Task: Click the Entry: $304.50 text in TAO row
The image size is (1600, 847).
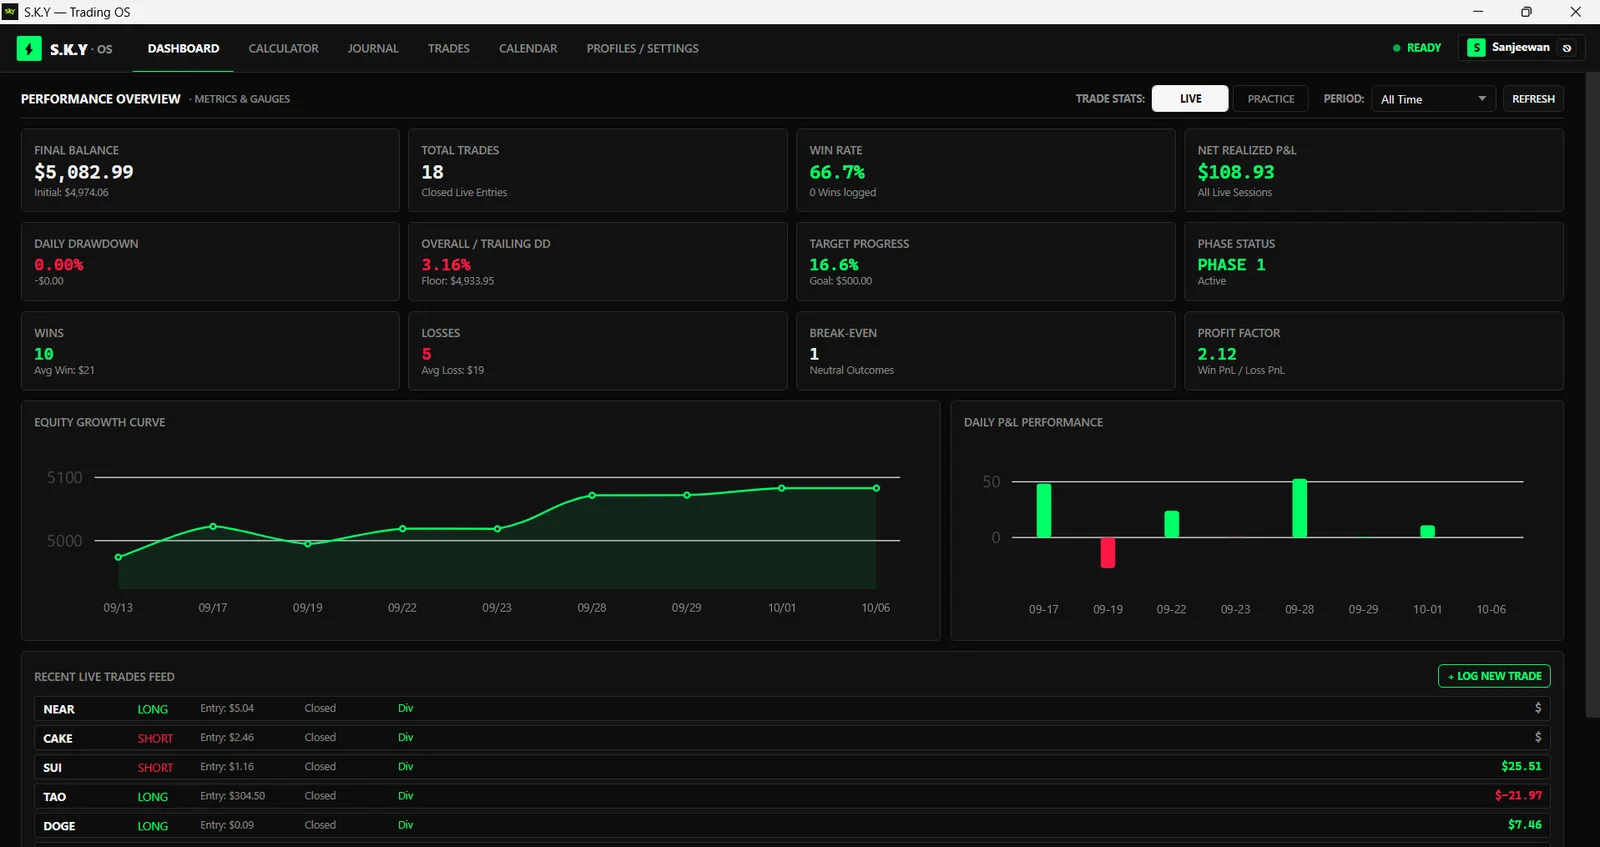Action: coord(233,796)
